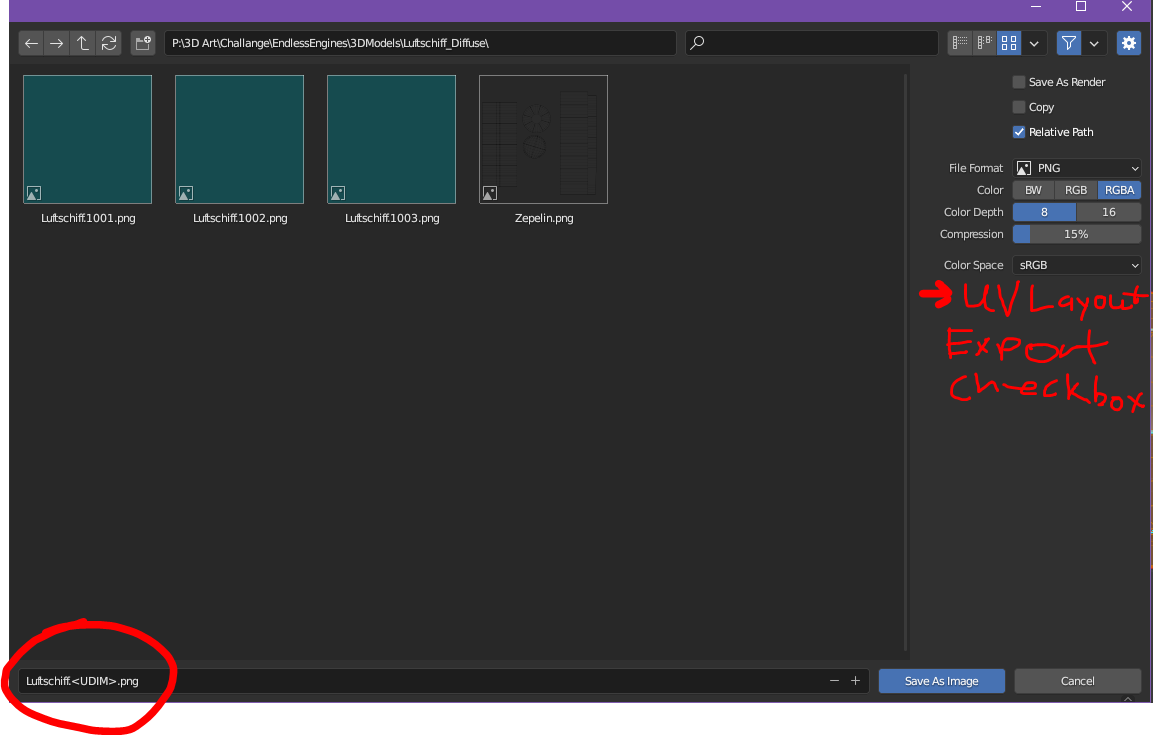
Task: Uncheck Relative Path option
Action: (x=1019, y=132)
